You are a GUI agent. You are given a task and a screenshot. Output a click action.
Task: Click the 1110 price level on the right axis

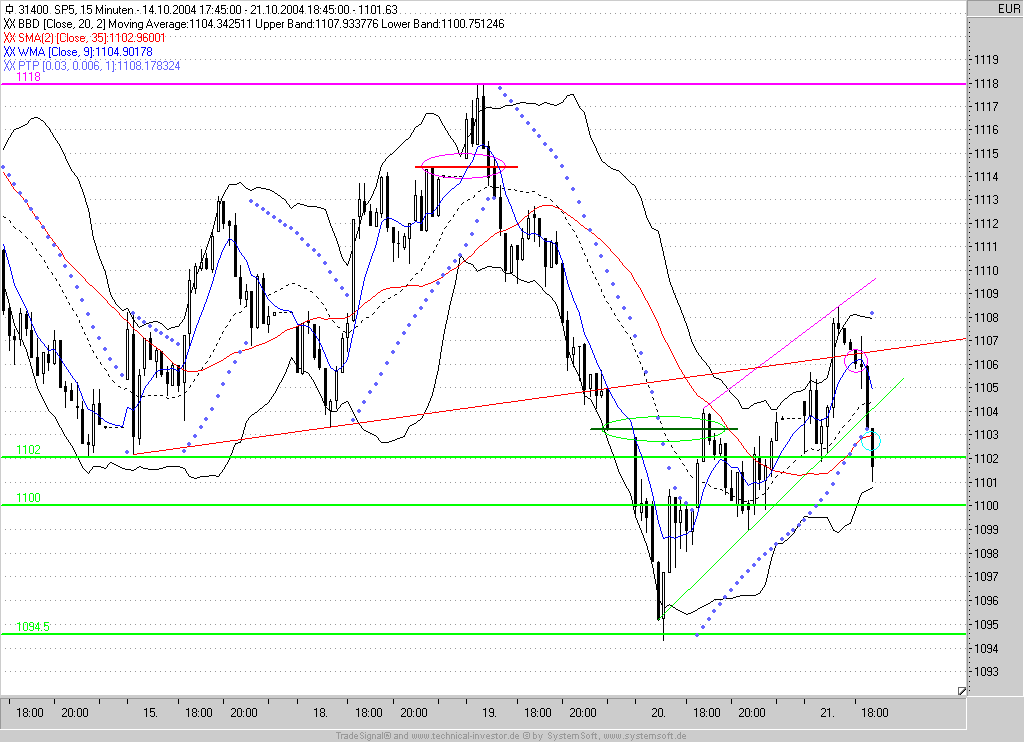986,270
